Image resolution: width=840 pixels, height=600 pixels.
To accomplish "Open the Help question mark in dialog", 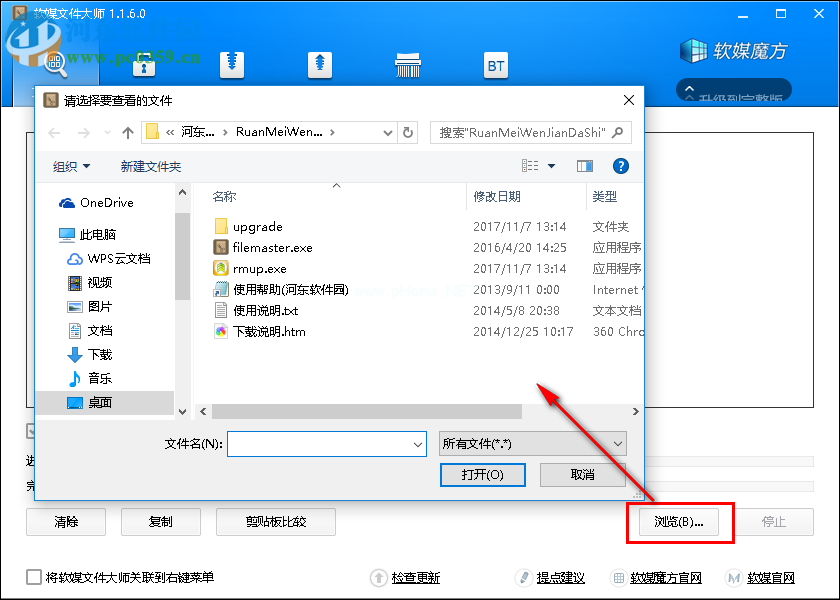I will (621, 166).
